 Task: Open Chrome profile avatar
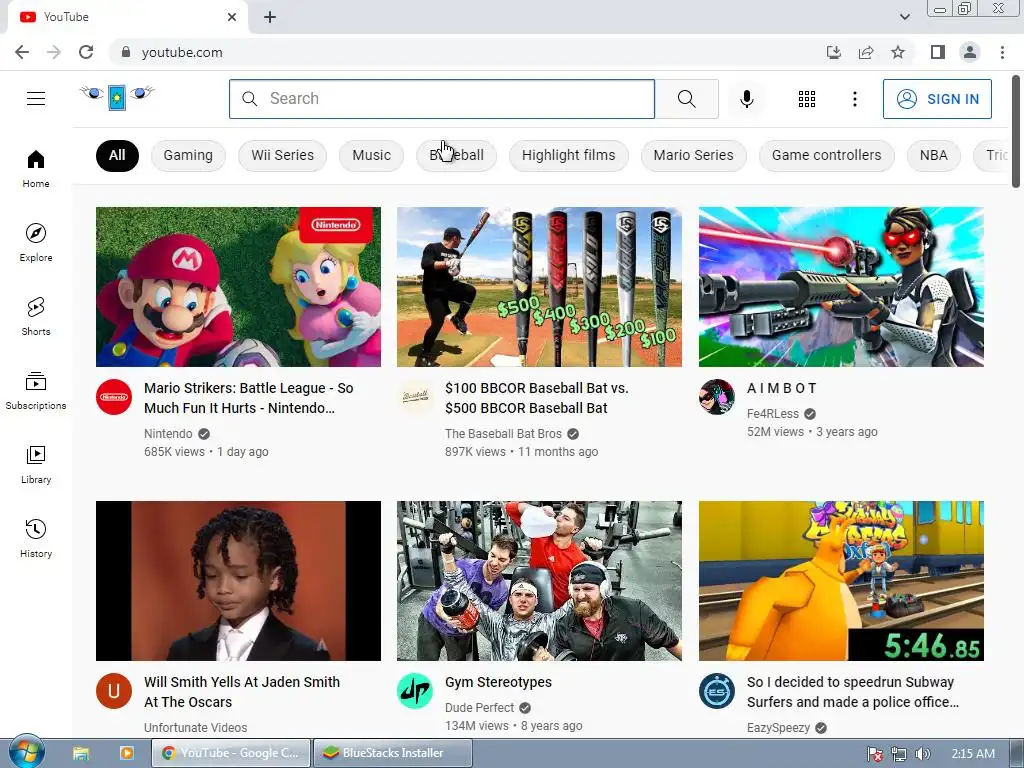point(970,52)
